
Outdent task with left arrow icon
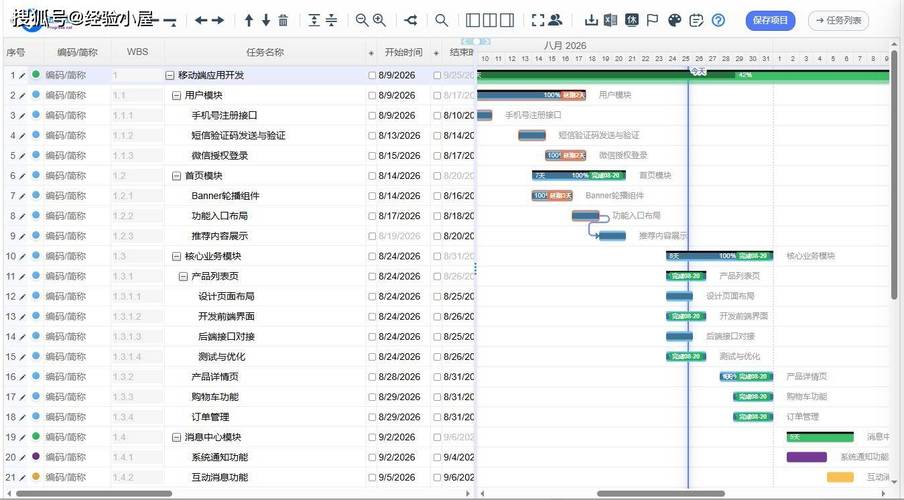pos(201,20)
